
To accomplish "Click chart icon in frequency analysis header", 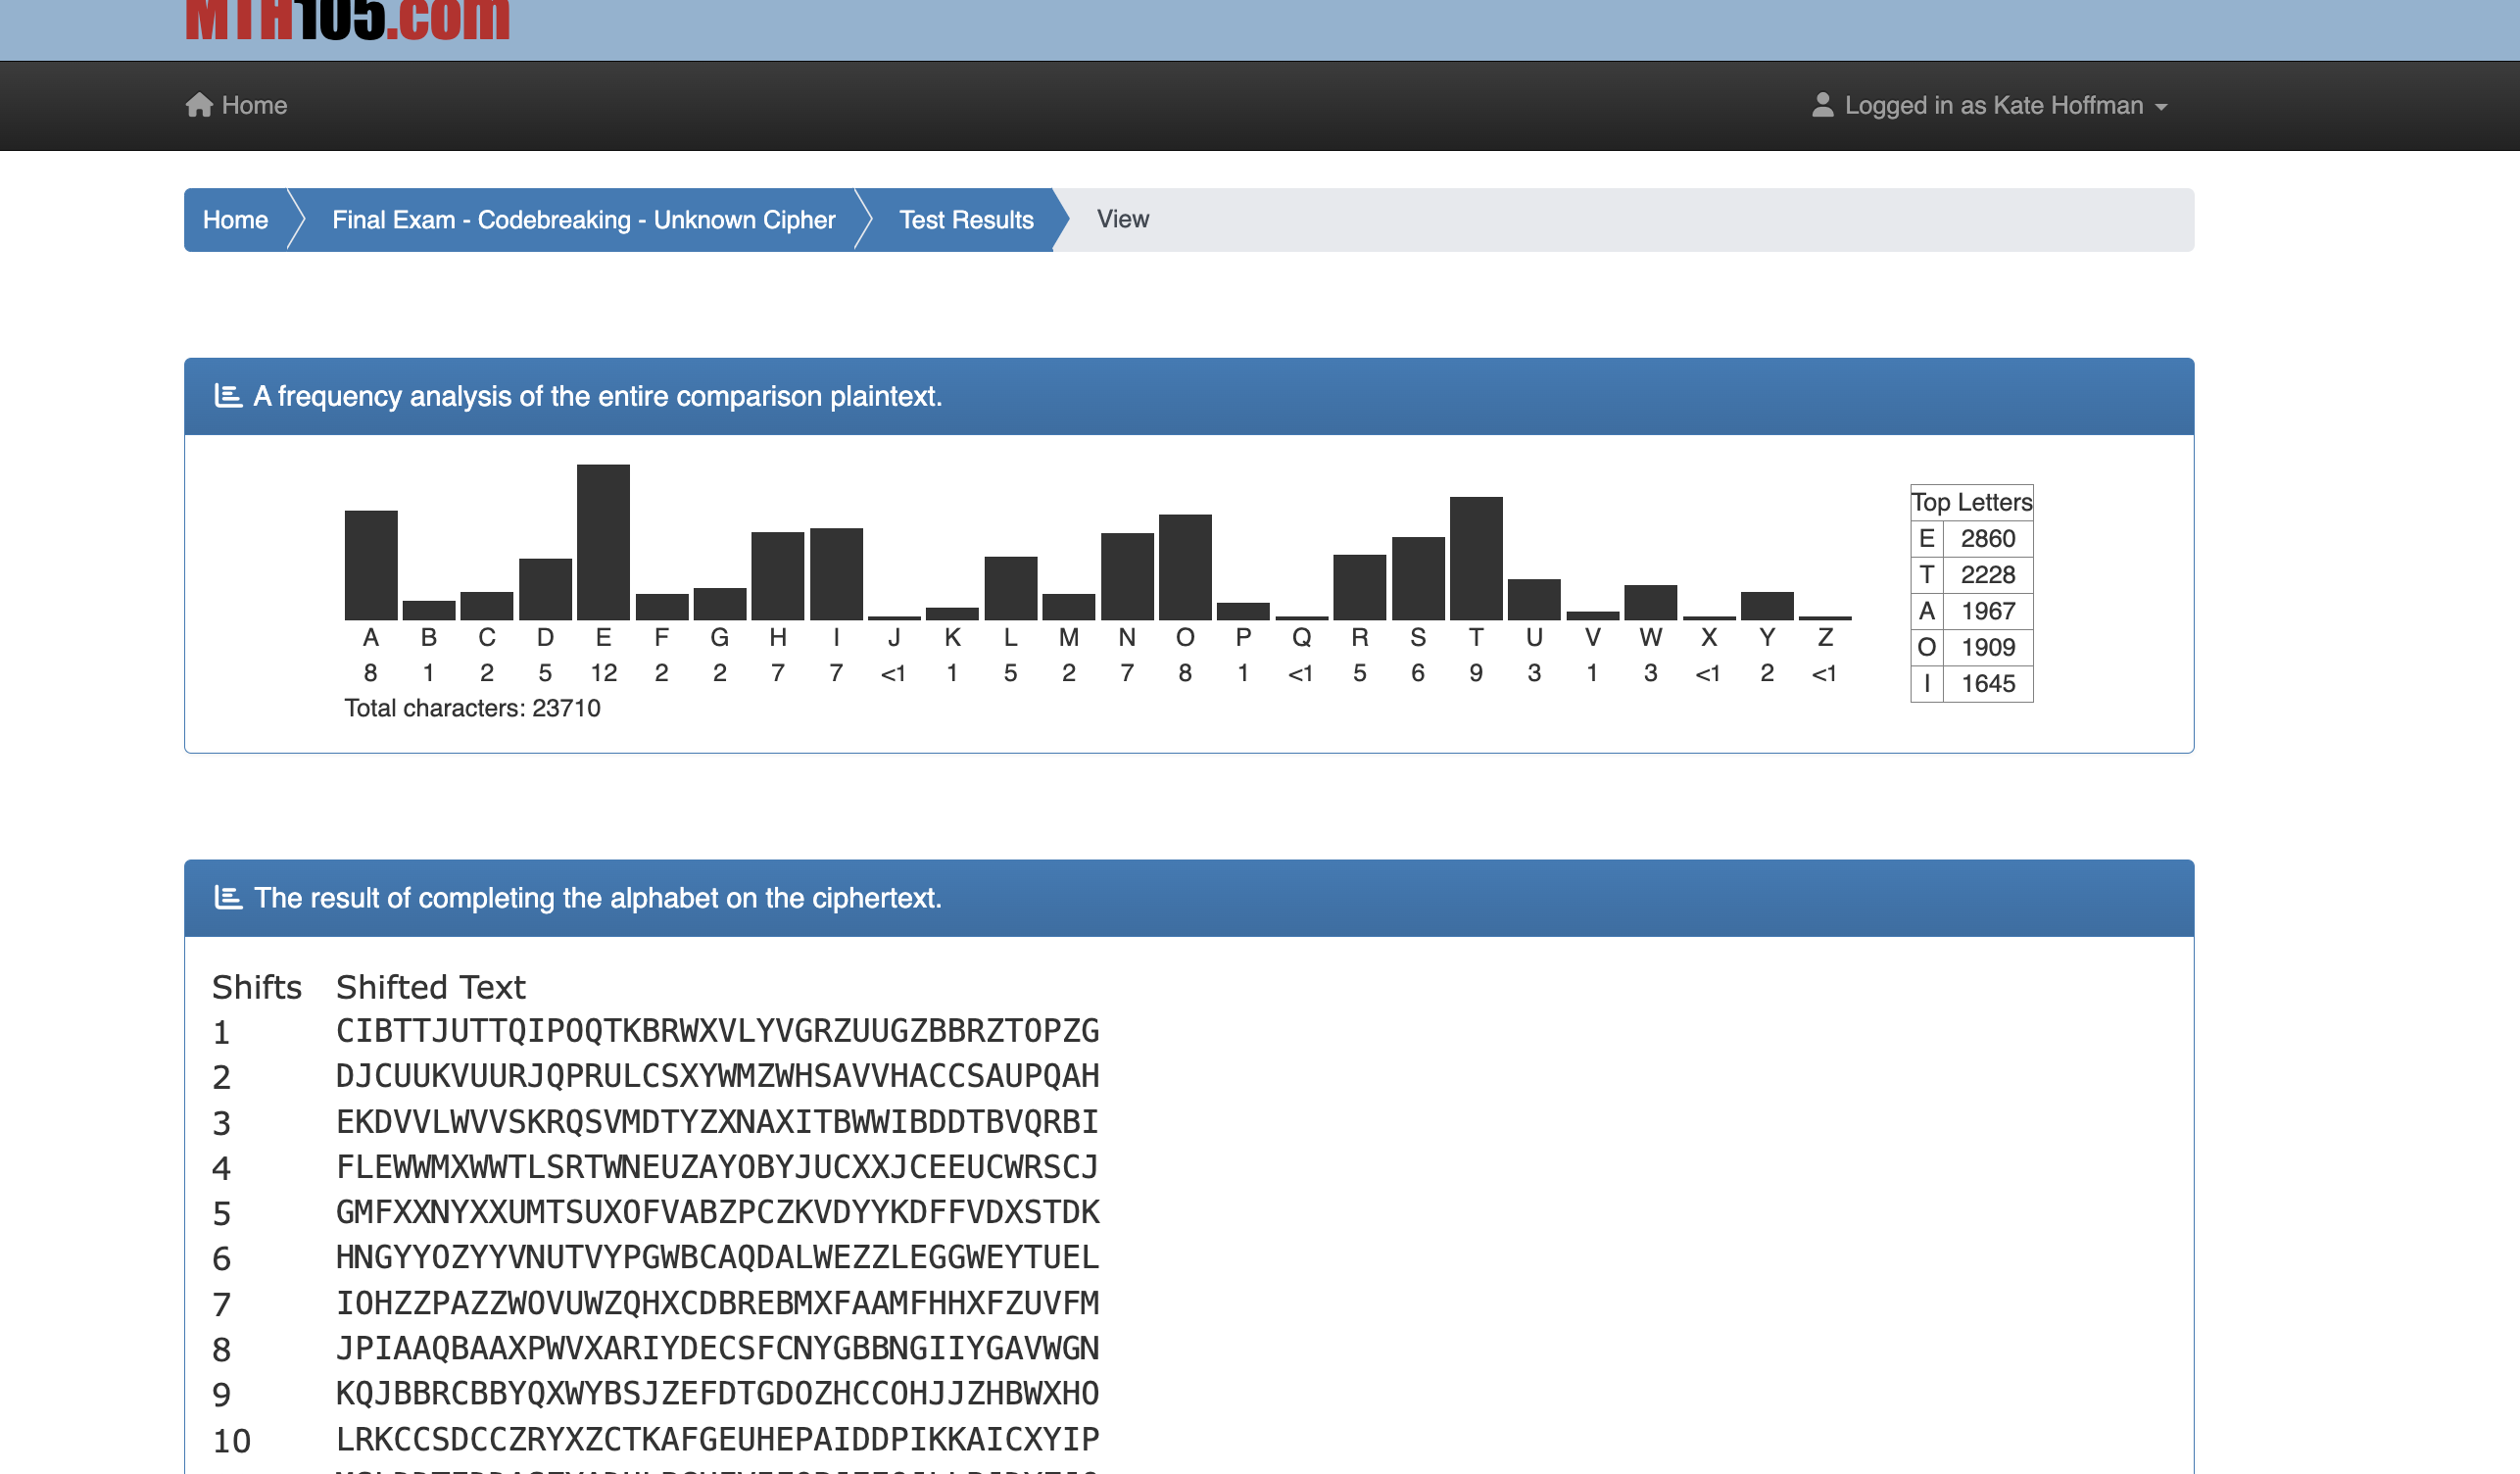I will (228, 396).
